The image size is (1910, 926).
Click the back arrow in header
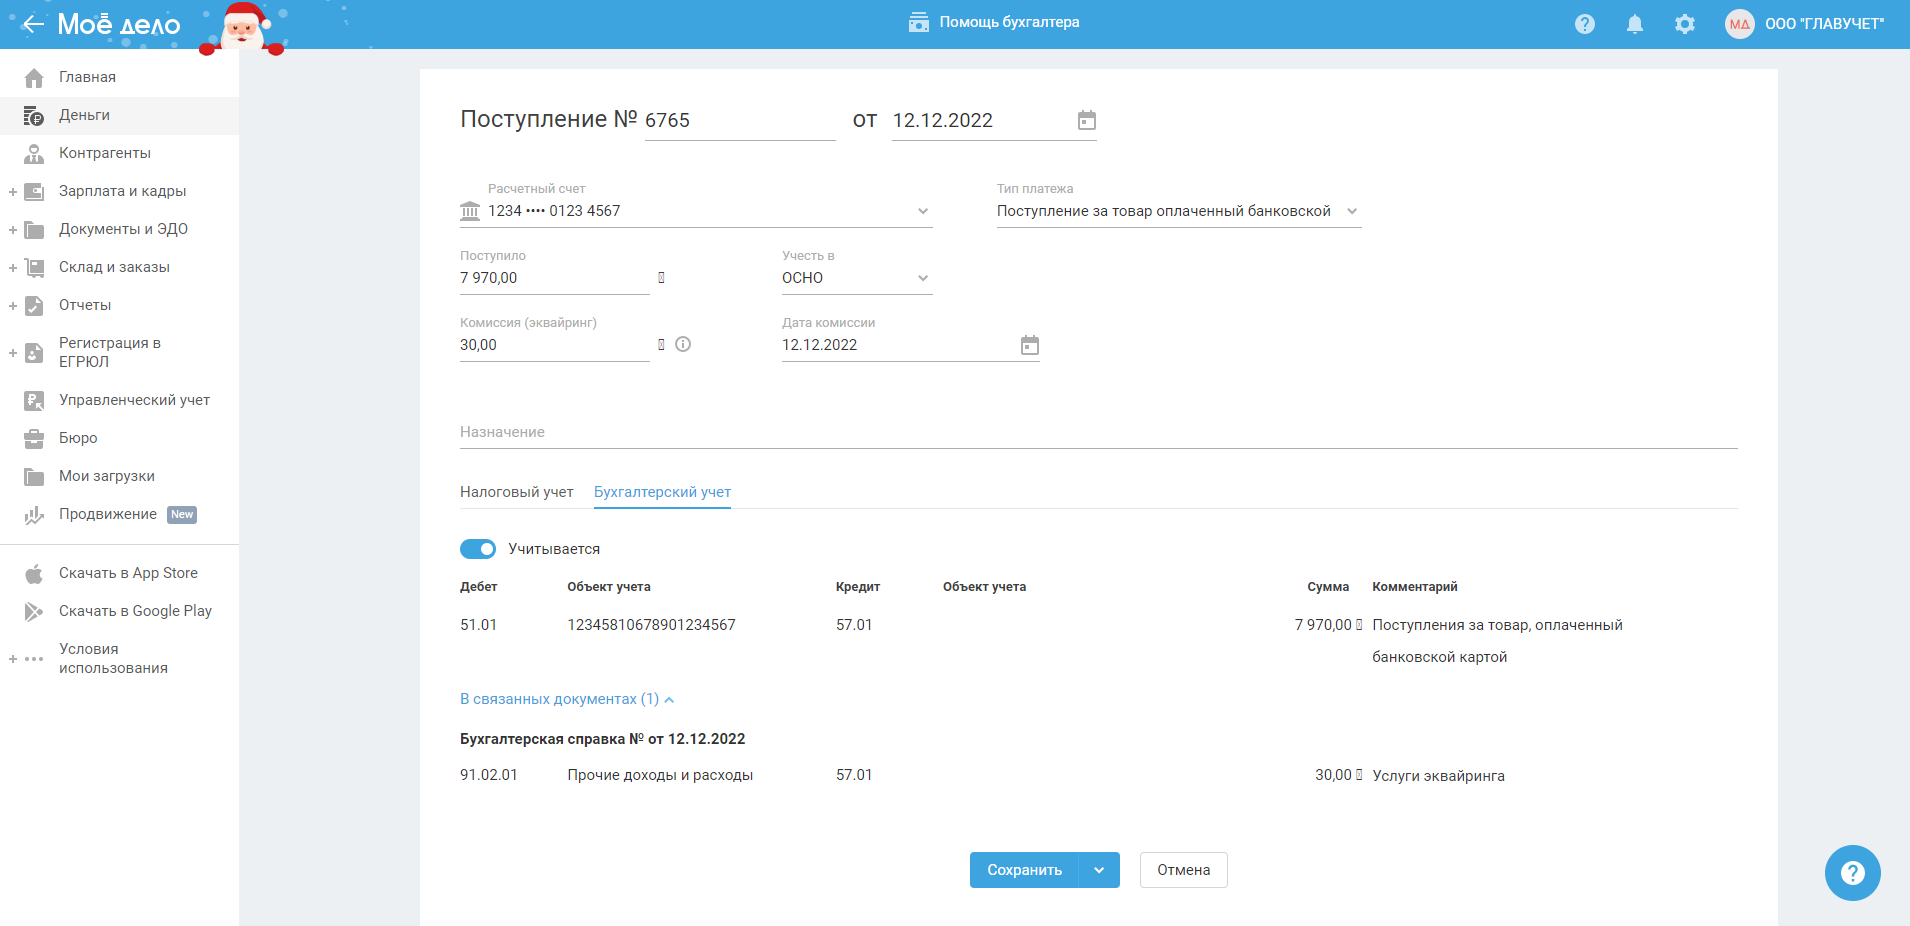pyautogui.click(x=33, y=24)
